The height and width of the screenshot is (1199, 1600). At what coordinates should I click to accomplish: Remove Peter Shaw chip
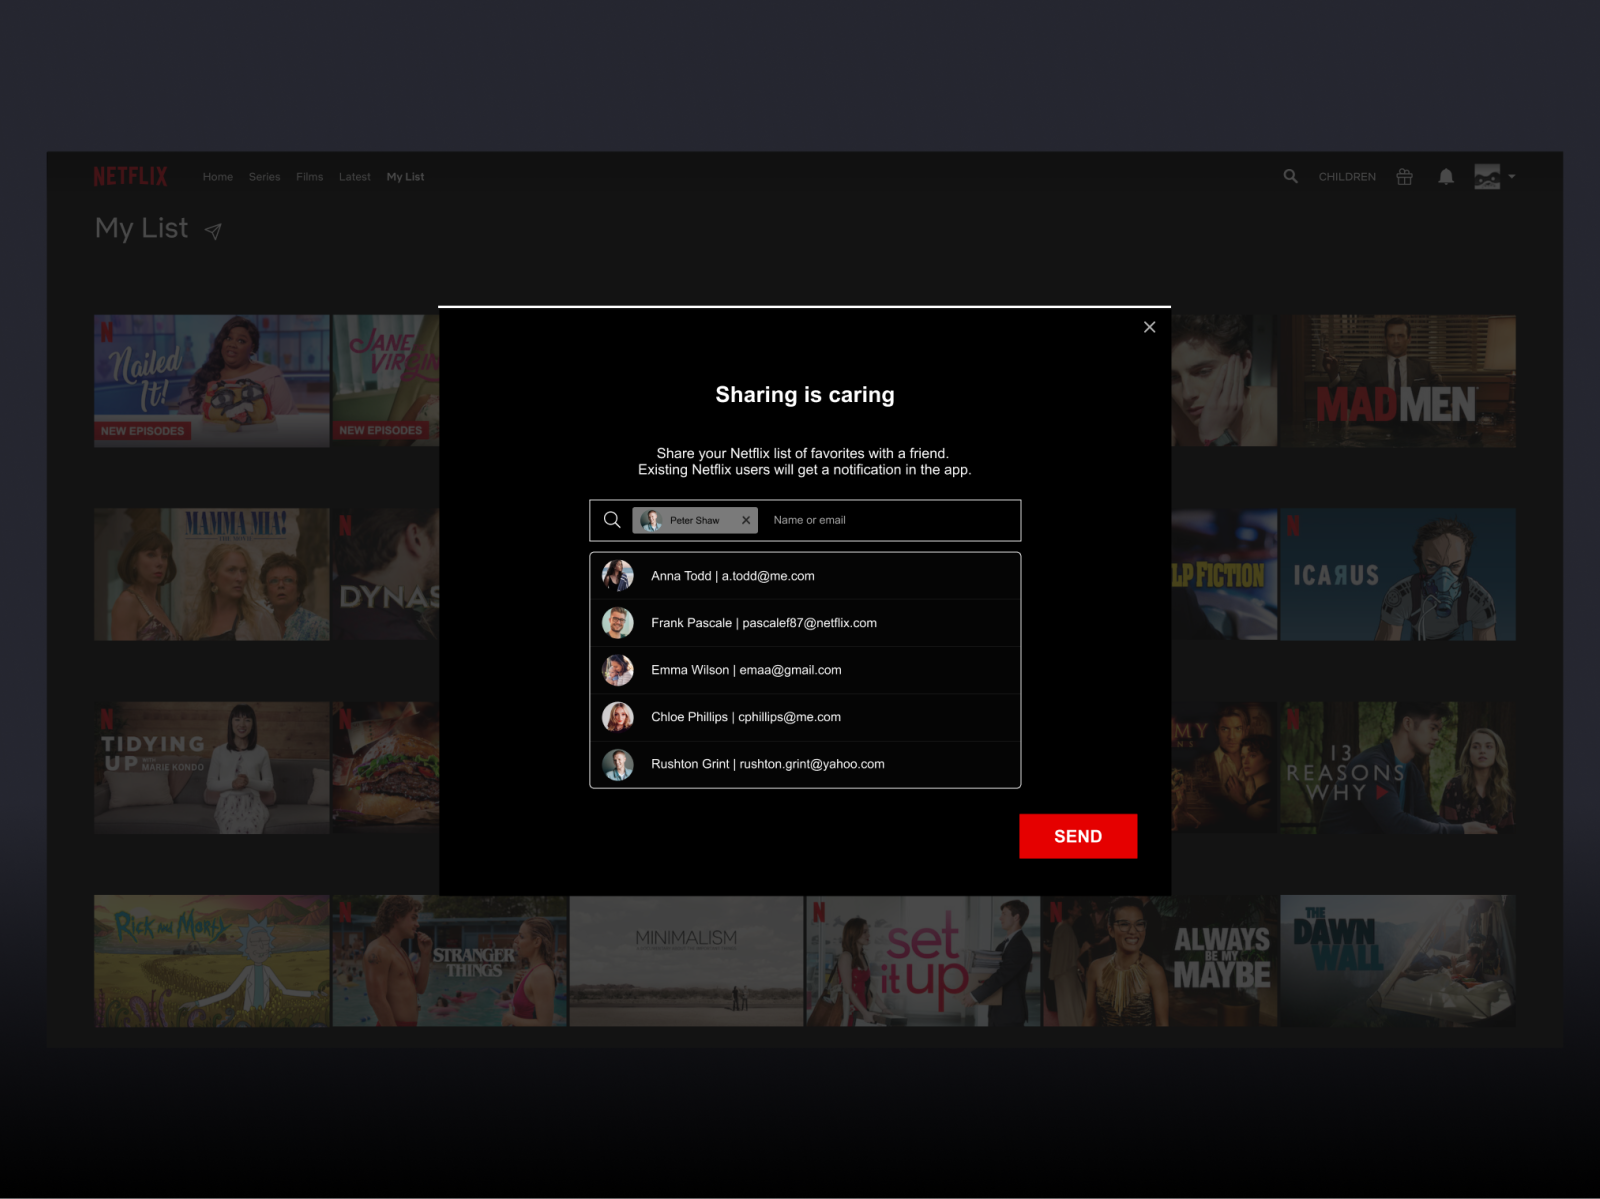tap(746, 520)
